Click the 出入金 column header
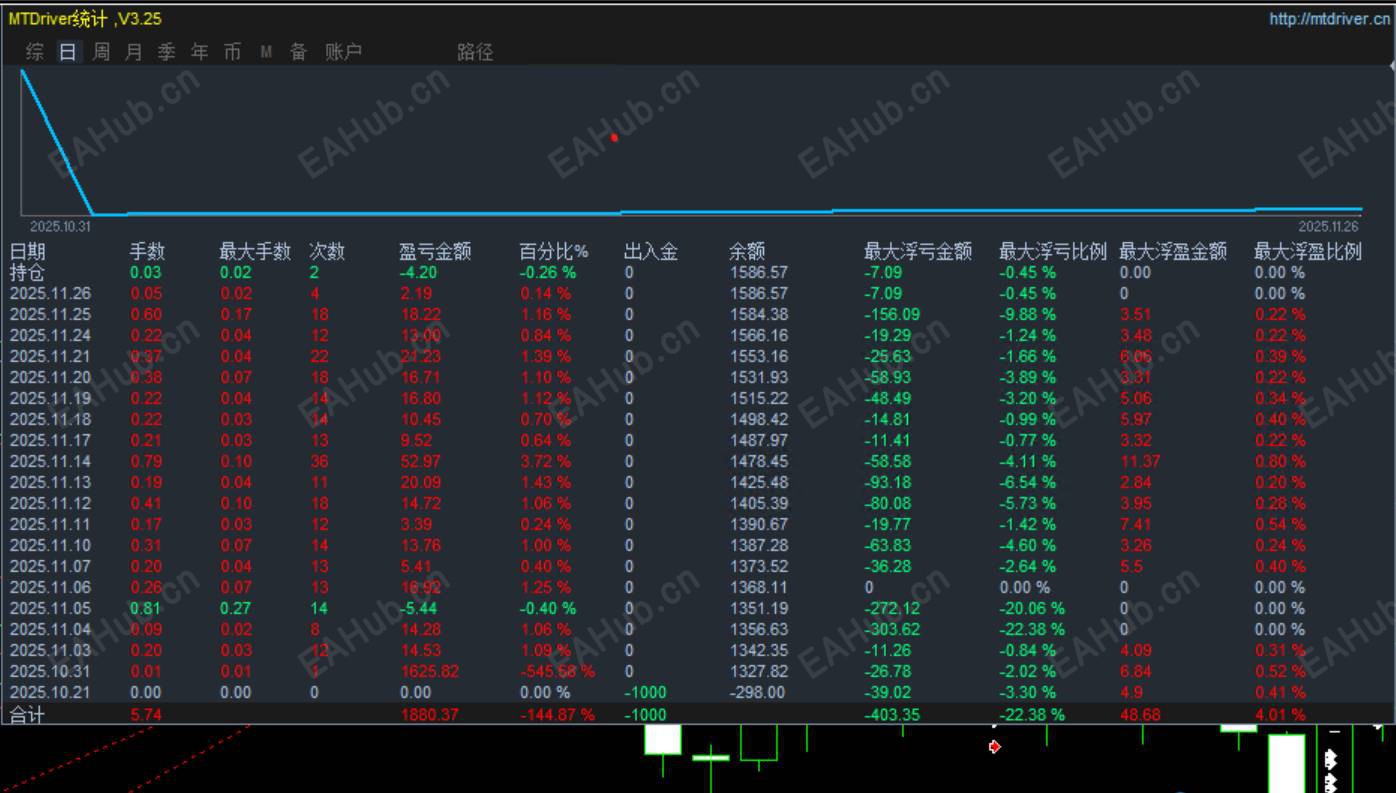Viewport: 1396px width, 793px height. [651, 252]
